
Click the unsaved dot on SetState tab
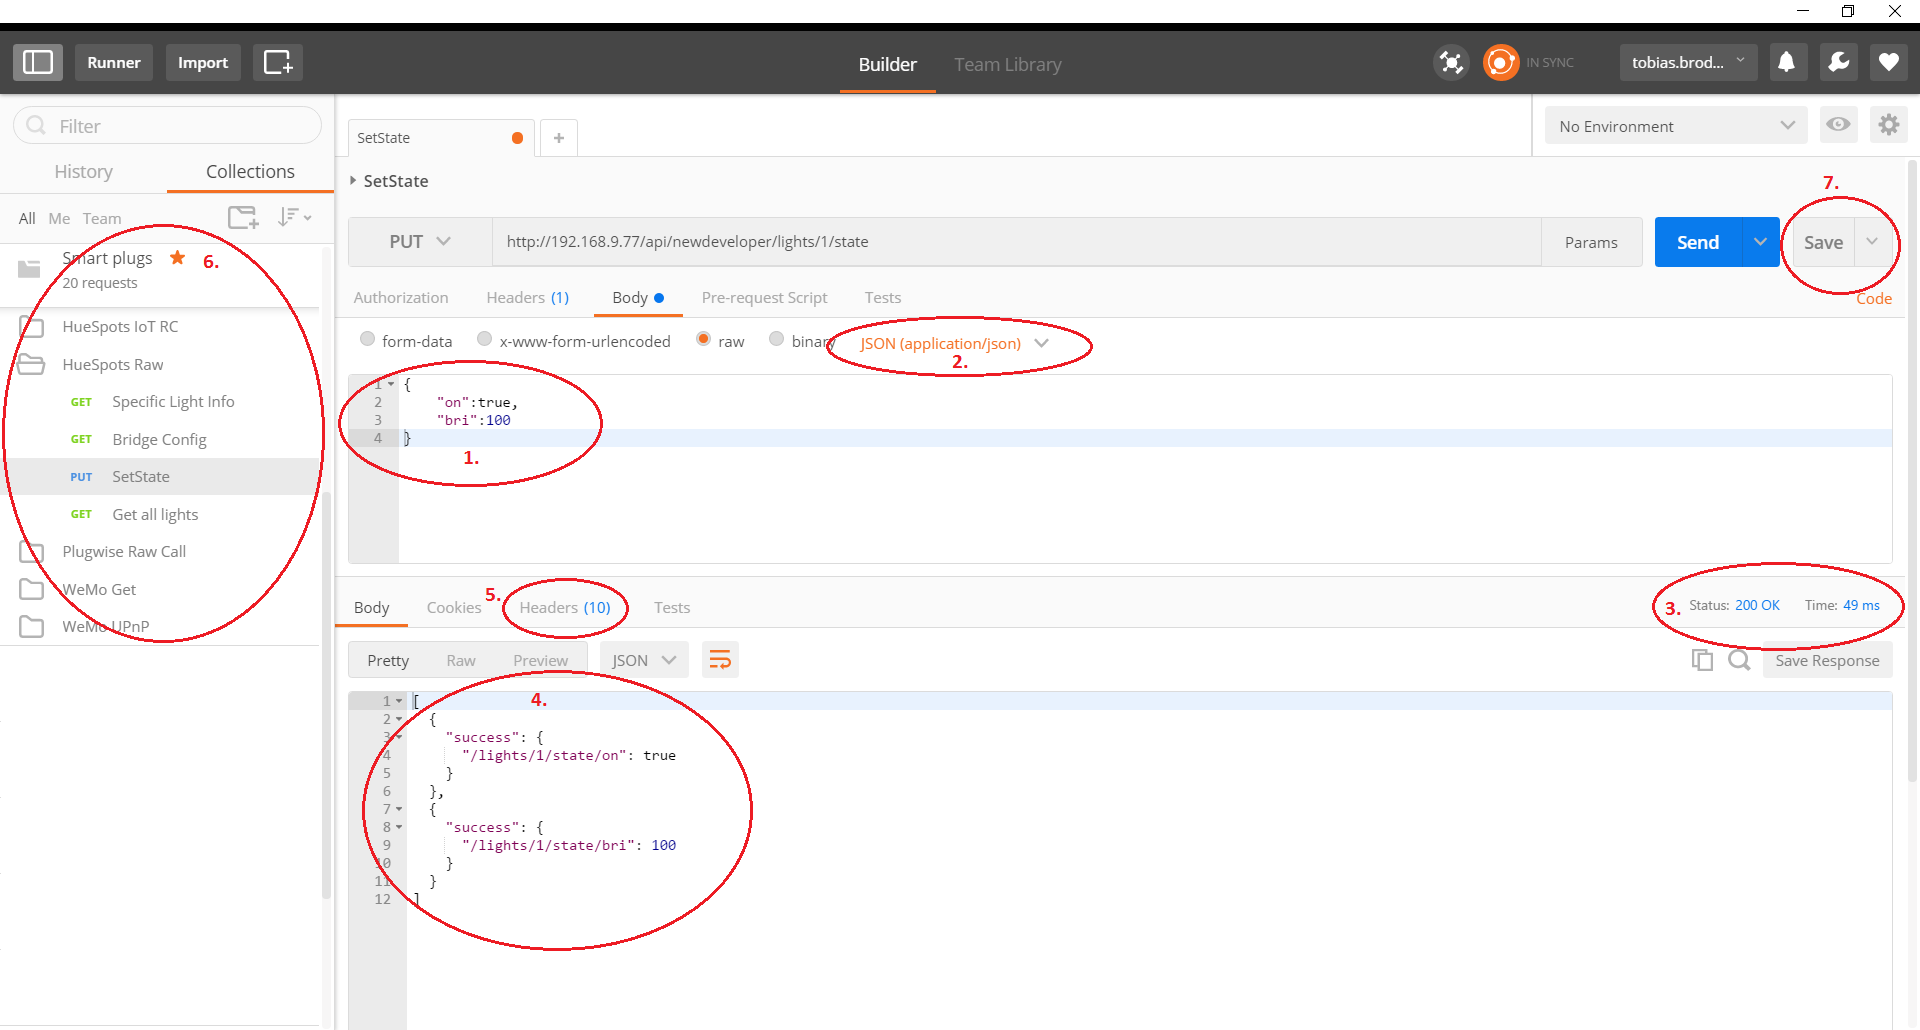pos(517,138)
